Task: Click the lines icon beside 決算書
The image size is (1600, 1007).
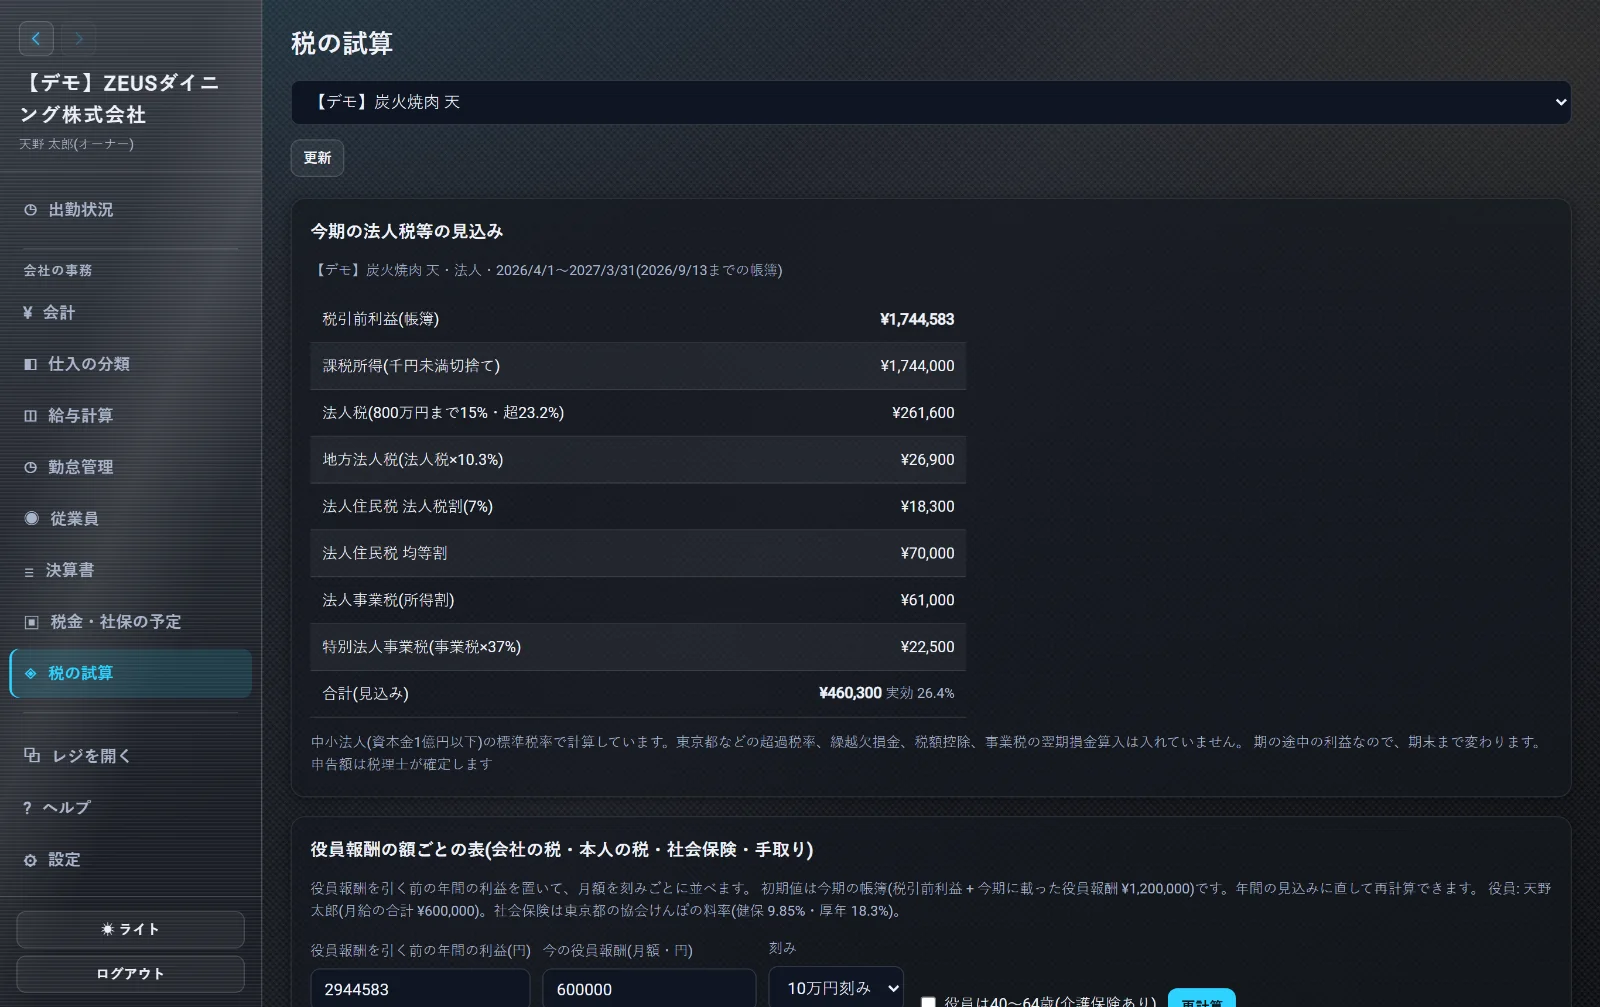Action: click(x=29, y=572)
